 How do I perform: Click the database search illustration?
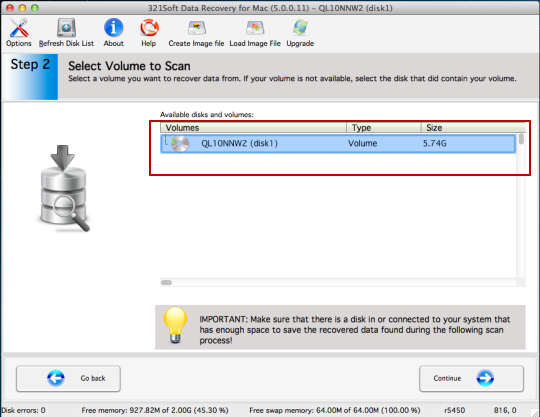(x=64, y=189)
